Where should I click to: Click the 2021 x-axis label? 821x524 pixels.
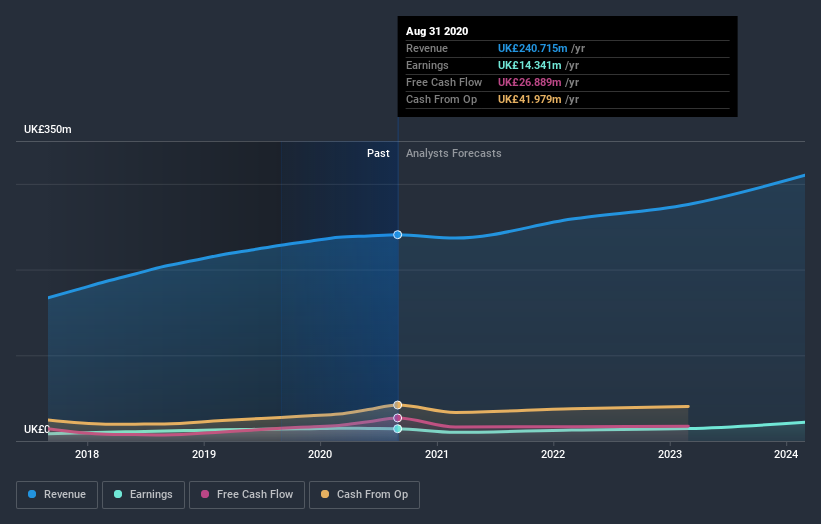pos(437,454)
